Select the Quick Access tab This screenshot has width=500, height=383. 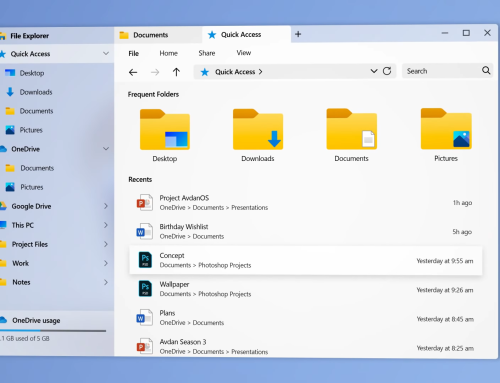point(246,34)
